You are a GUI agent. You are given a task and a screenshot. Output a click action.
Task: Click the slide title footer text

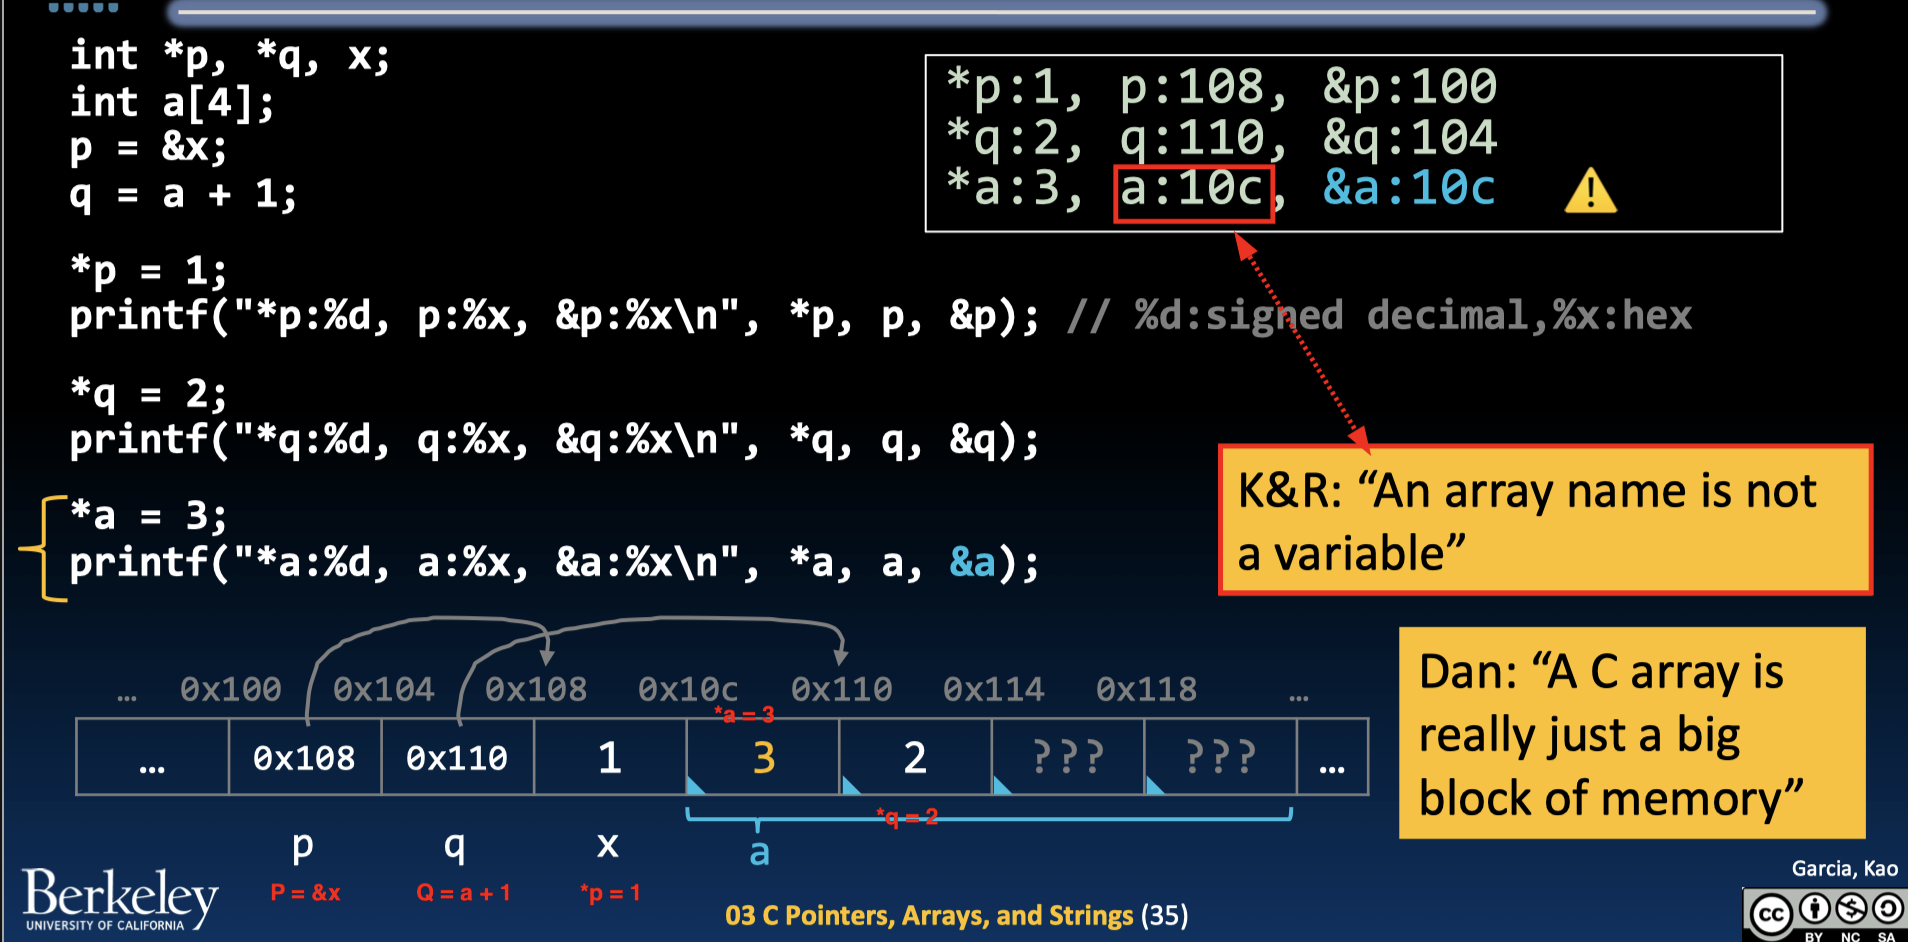(955, 916)
